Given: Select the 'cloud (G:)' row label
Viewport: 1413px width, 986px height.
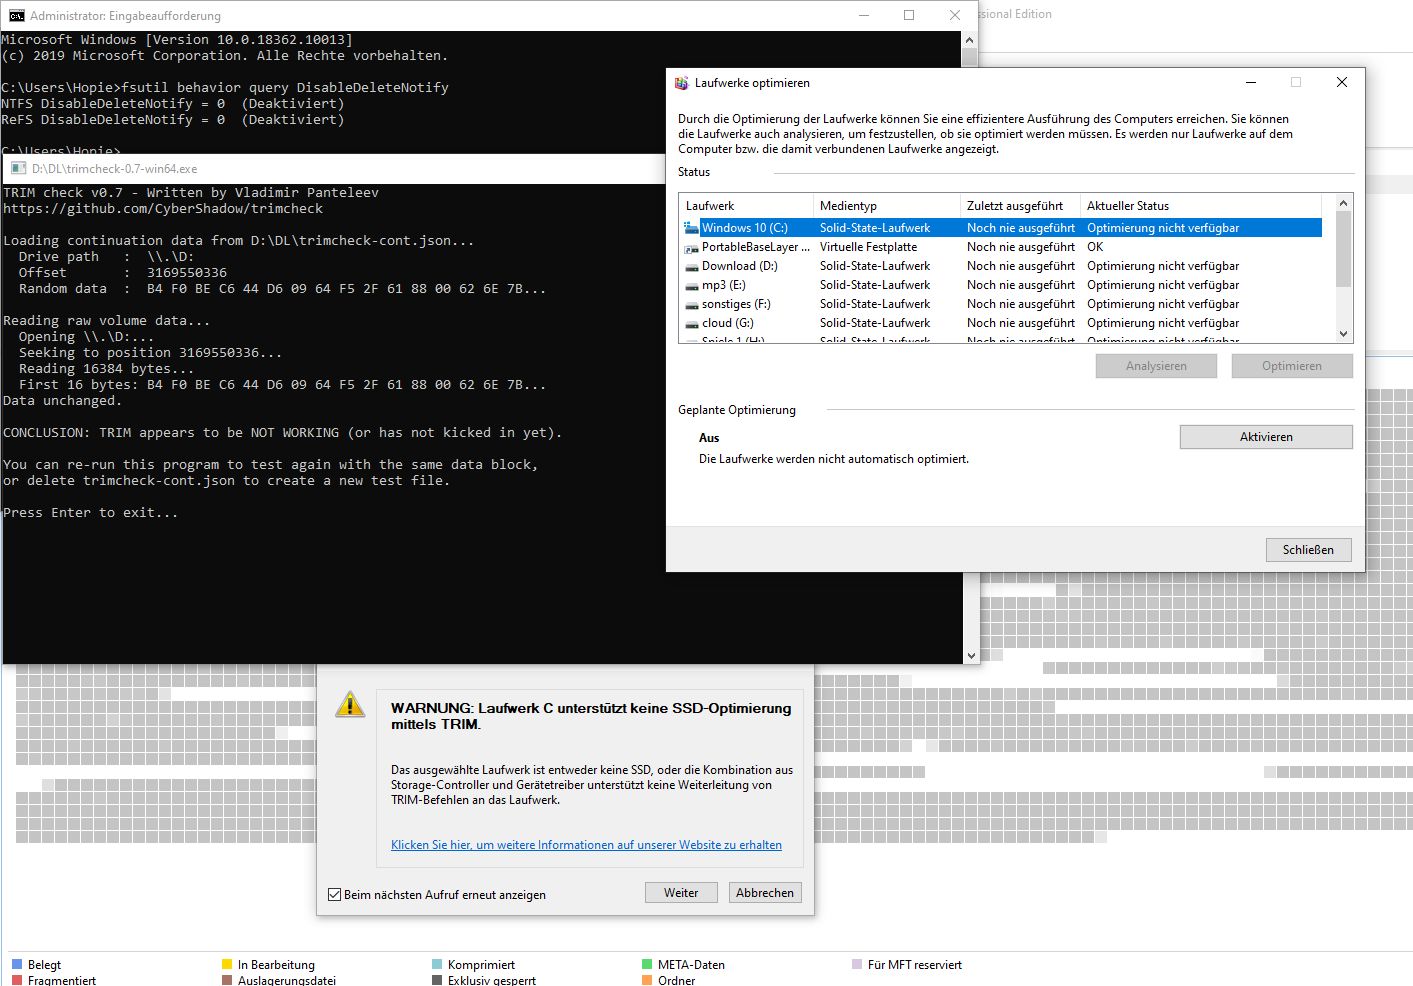Looking at the screenshot, I should 728,323.
